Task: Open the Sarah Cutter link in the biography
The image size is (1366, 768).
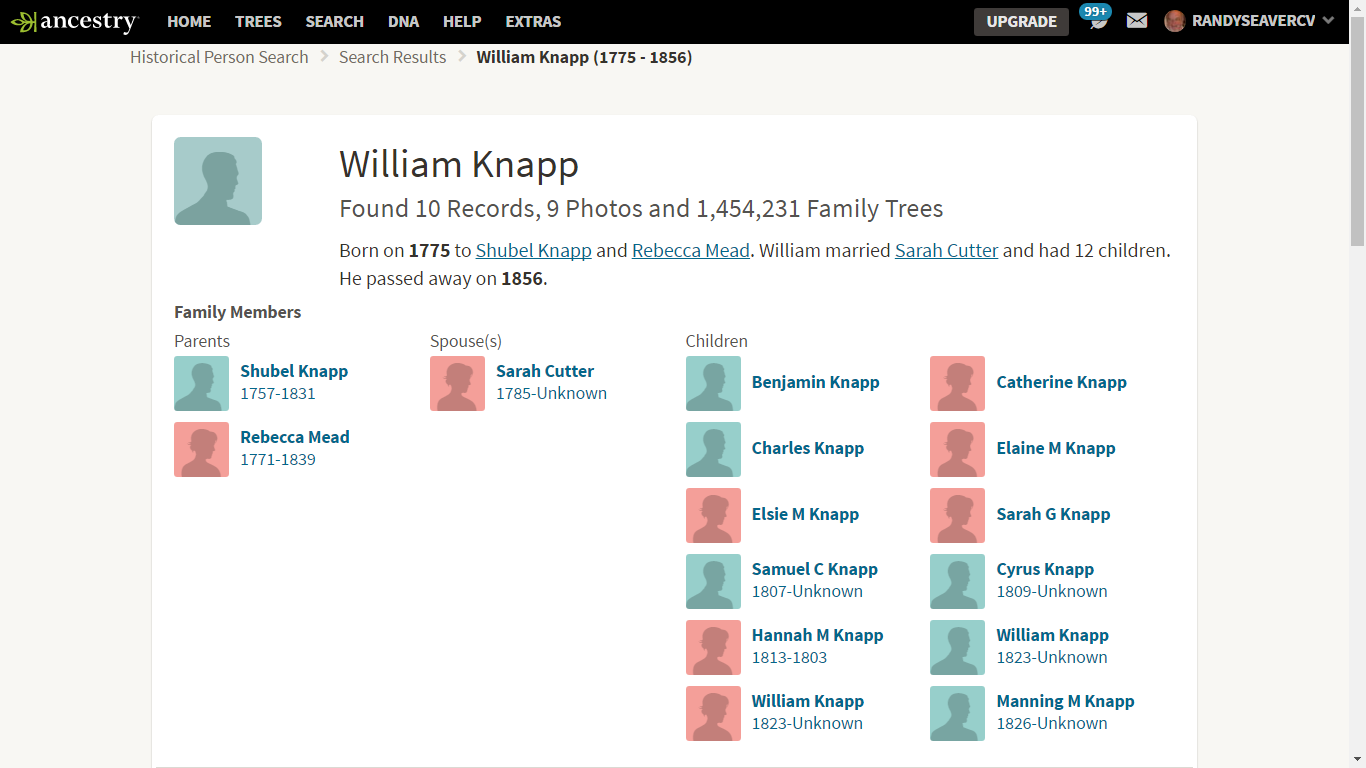Action: 946,250
